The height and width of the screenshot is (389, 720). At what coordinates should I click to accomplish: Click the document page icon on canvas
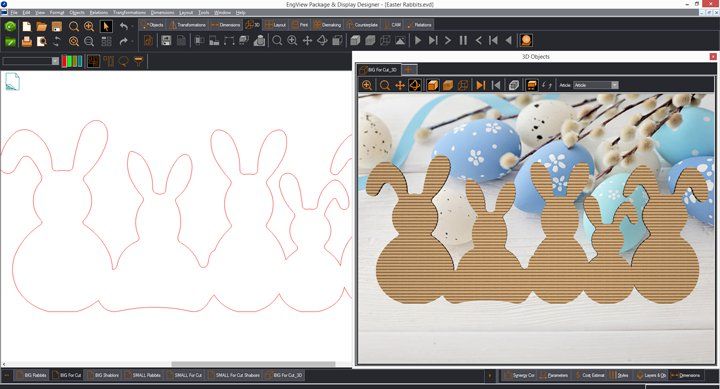[x=12, y=81]
